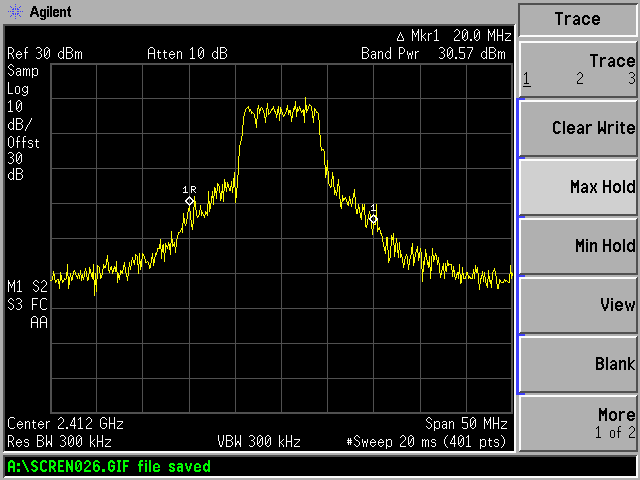Viewport: 640px width, 480px height.
Task: Click the Res BW 300 kHz annotation
Action: tap(59, 441)
